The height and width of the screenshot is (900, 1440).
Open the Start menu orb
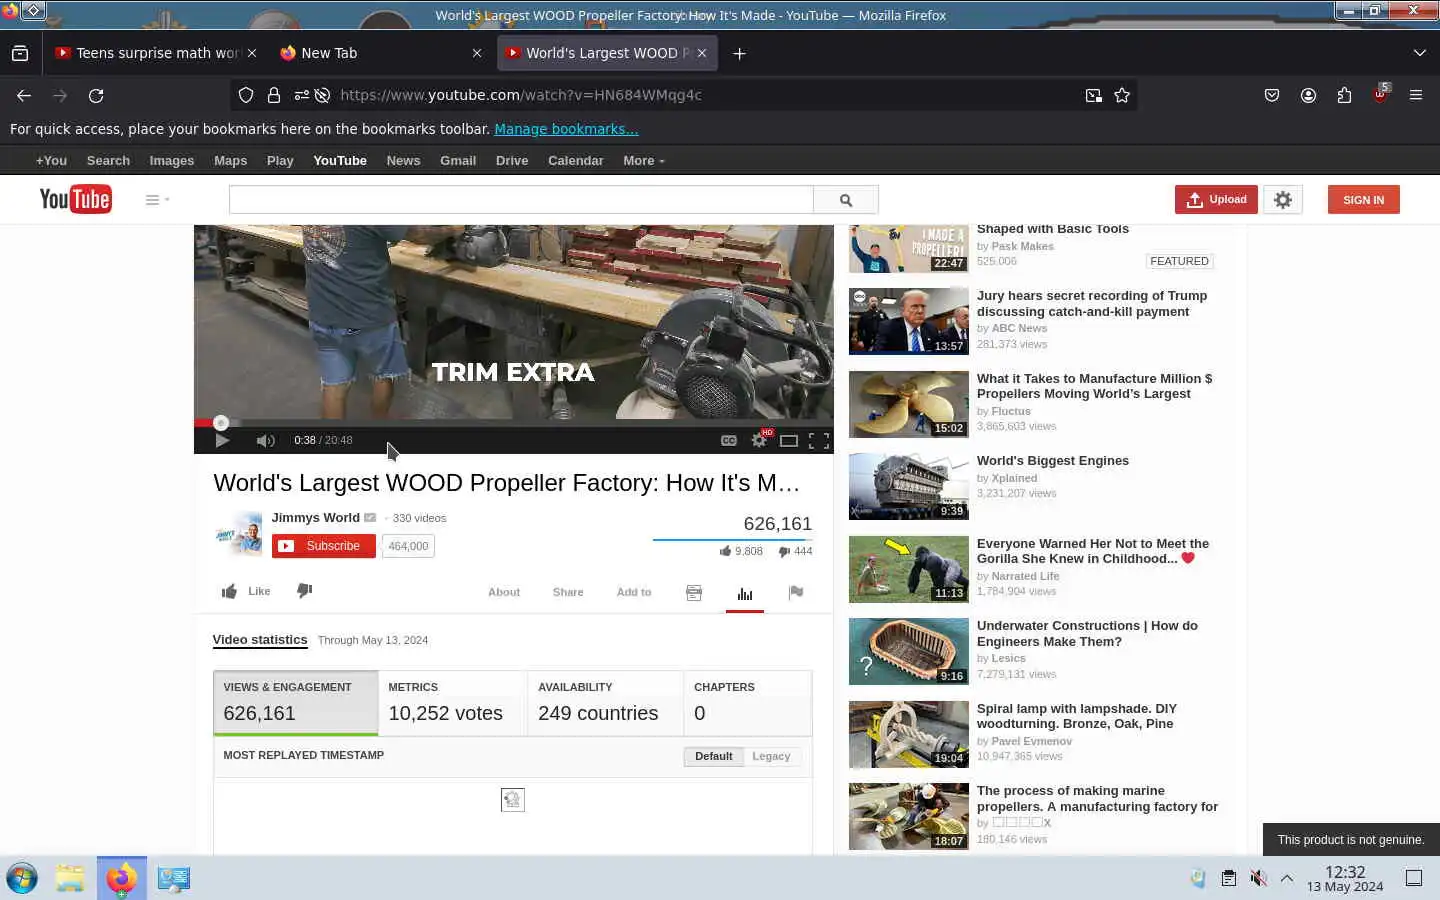pos(22,878)
